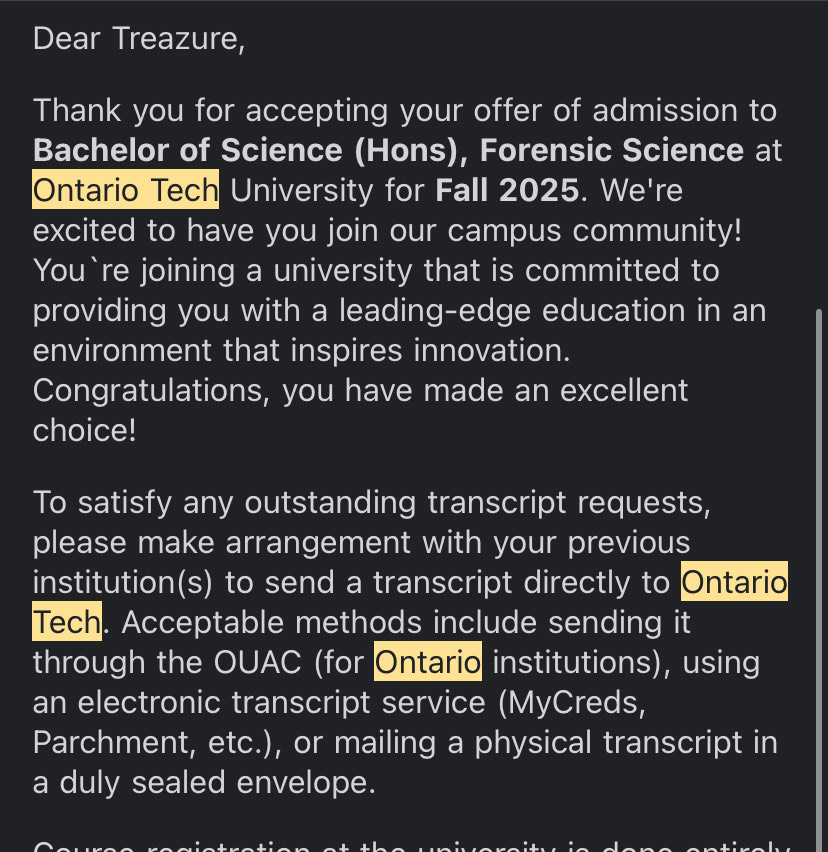Click the word "choice!" ending the first paragraph
828x852 pixels.
click(84, 430)
